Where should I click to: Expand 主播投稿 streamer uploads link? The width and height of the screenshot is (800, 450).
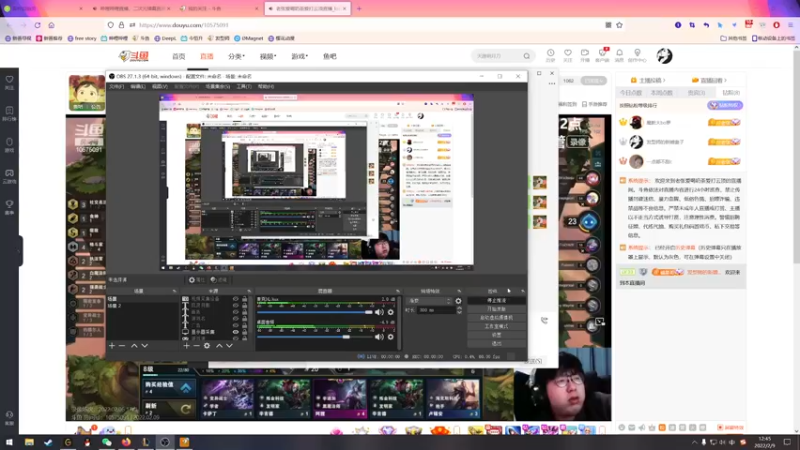tap(648, 80)
